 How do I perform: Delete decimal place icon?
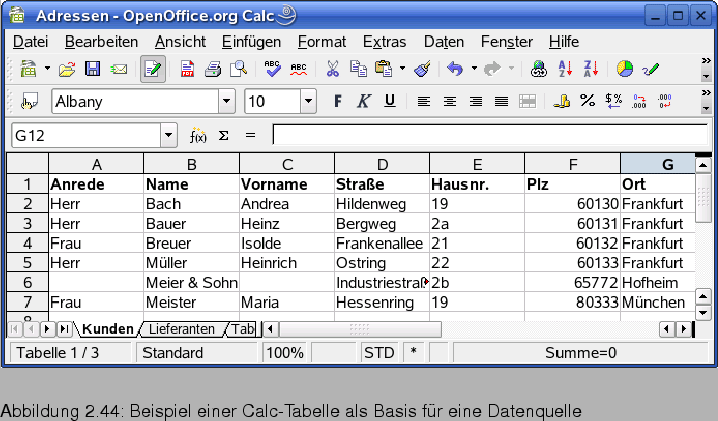pos(664,101)
